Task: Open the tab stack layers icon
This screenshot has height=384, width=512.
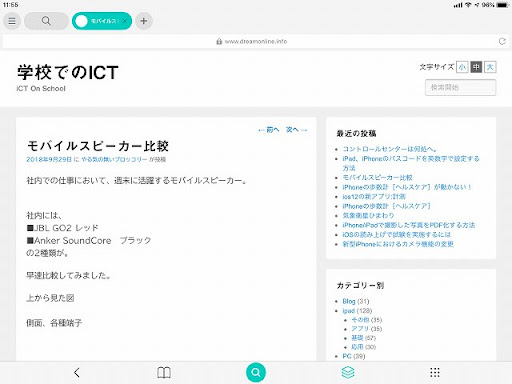Action: (348, 372)
